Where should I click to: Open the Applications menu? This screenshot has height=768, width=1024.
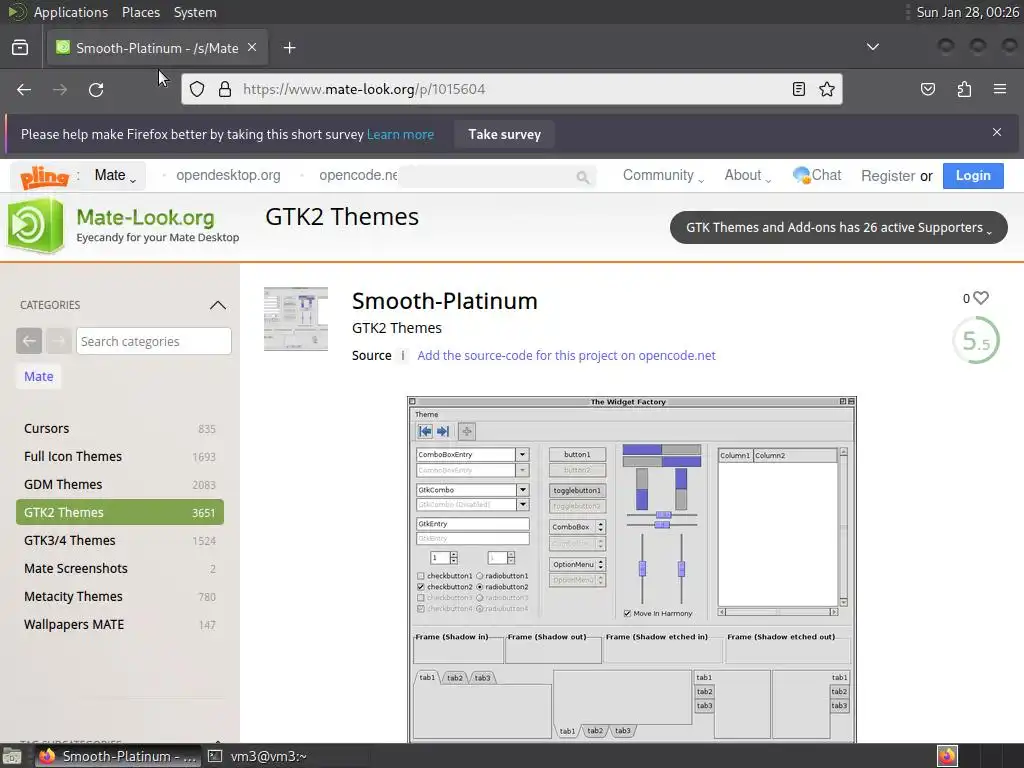point(71,12)
